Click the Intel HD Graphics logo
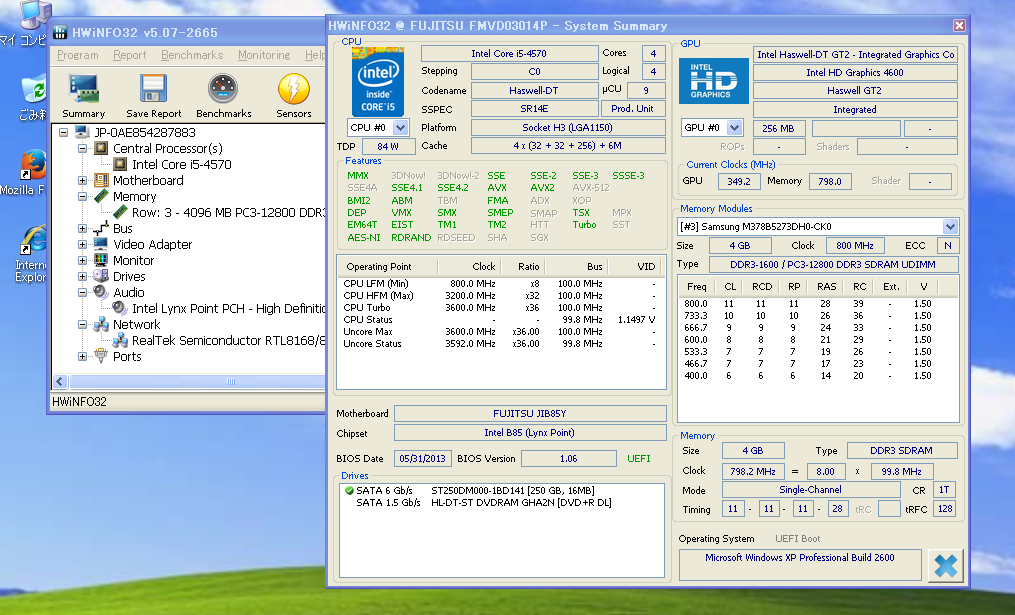The height and width of the screenshot is (615, 1015). pos(713,81)
